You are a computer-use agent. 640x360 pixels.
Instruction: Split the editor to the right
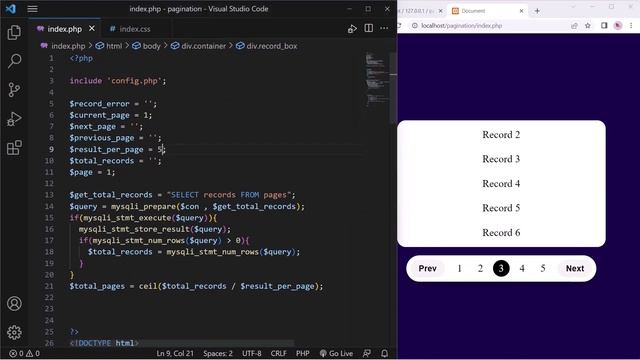pos(369,28)
